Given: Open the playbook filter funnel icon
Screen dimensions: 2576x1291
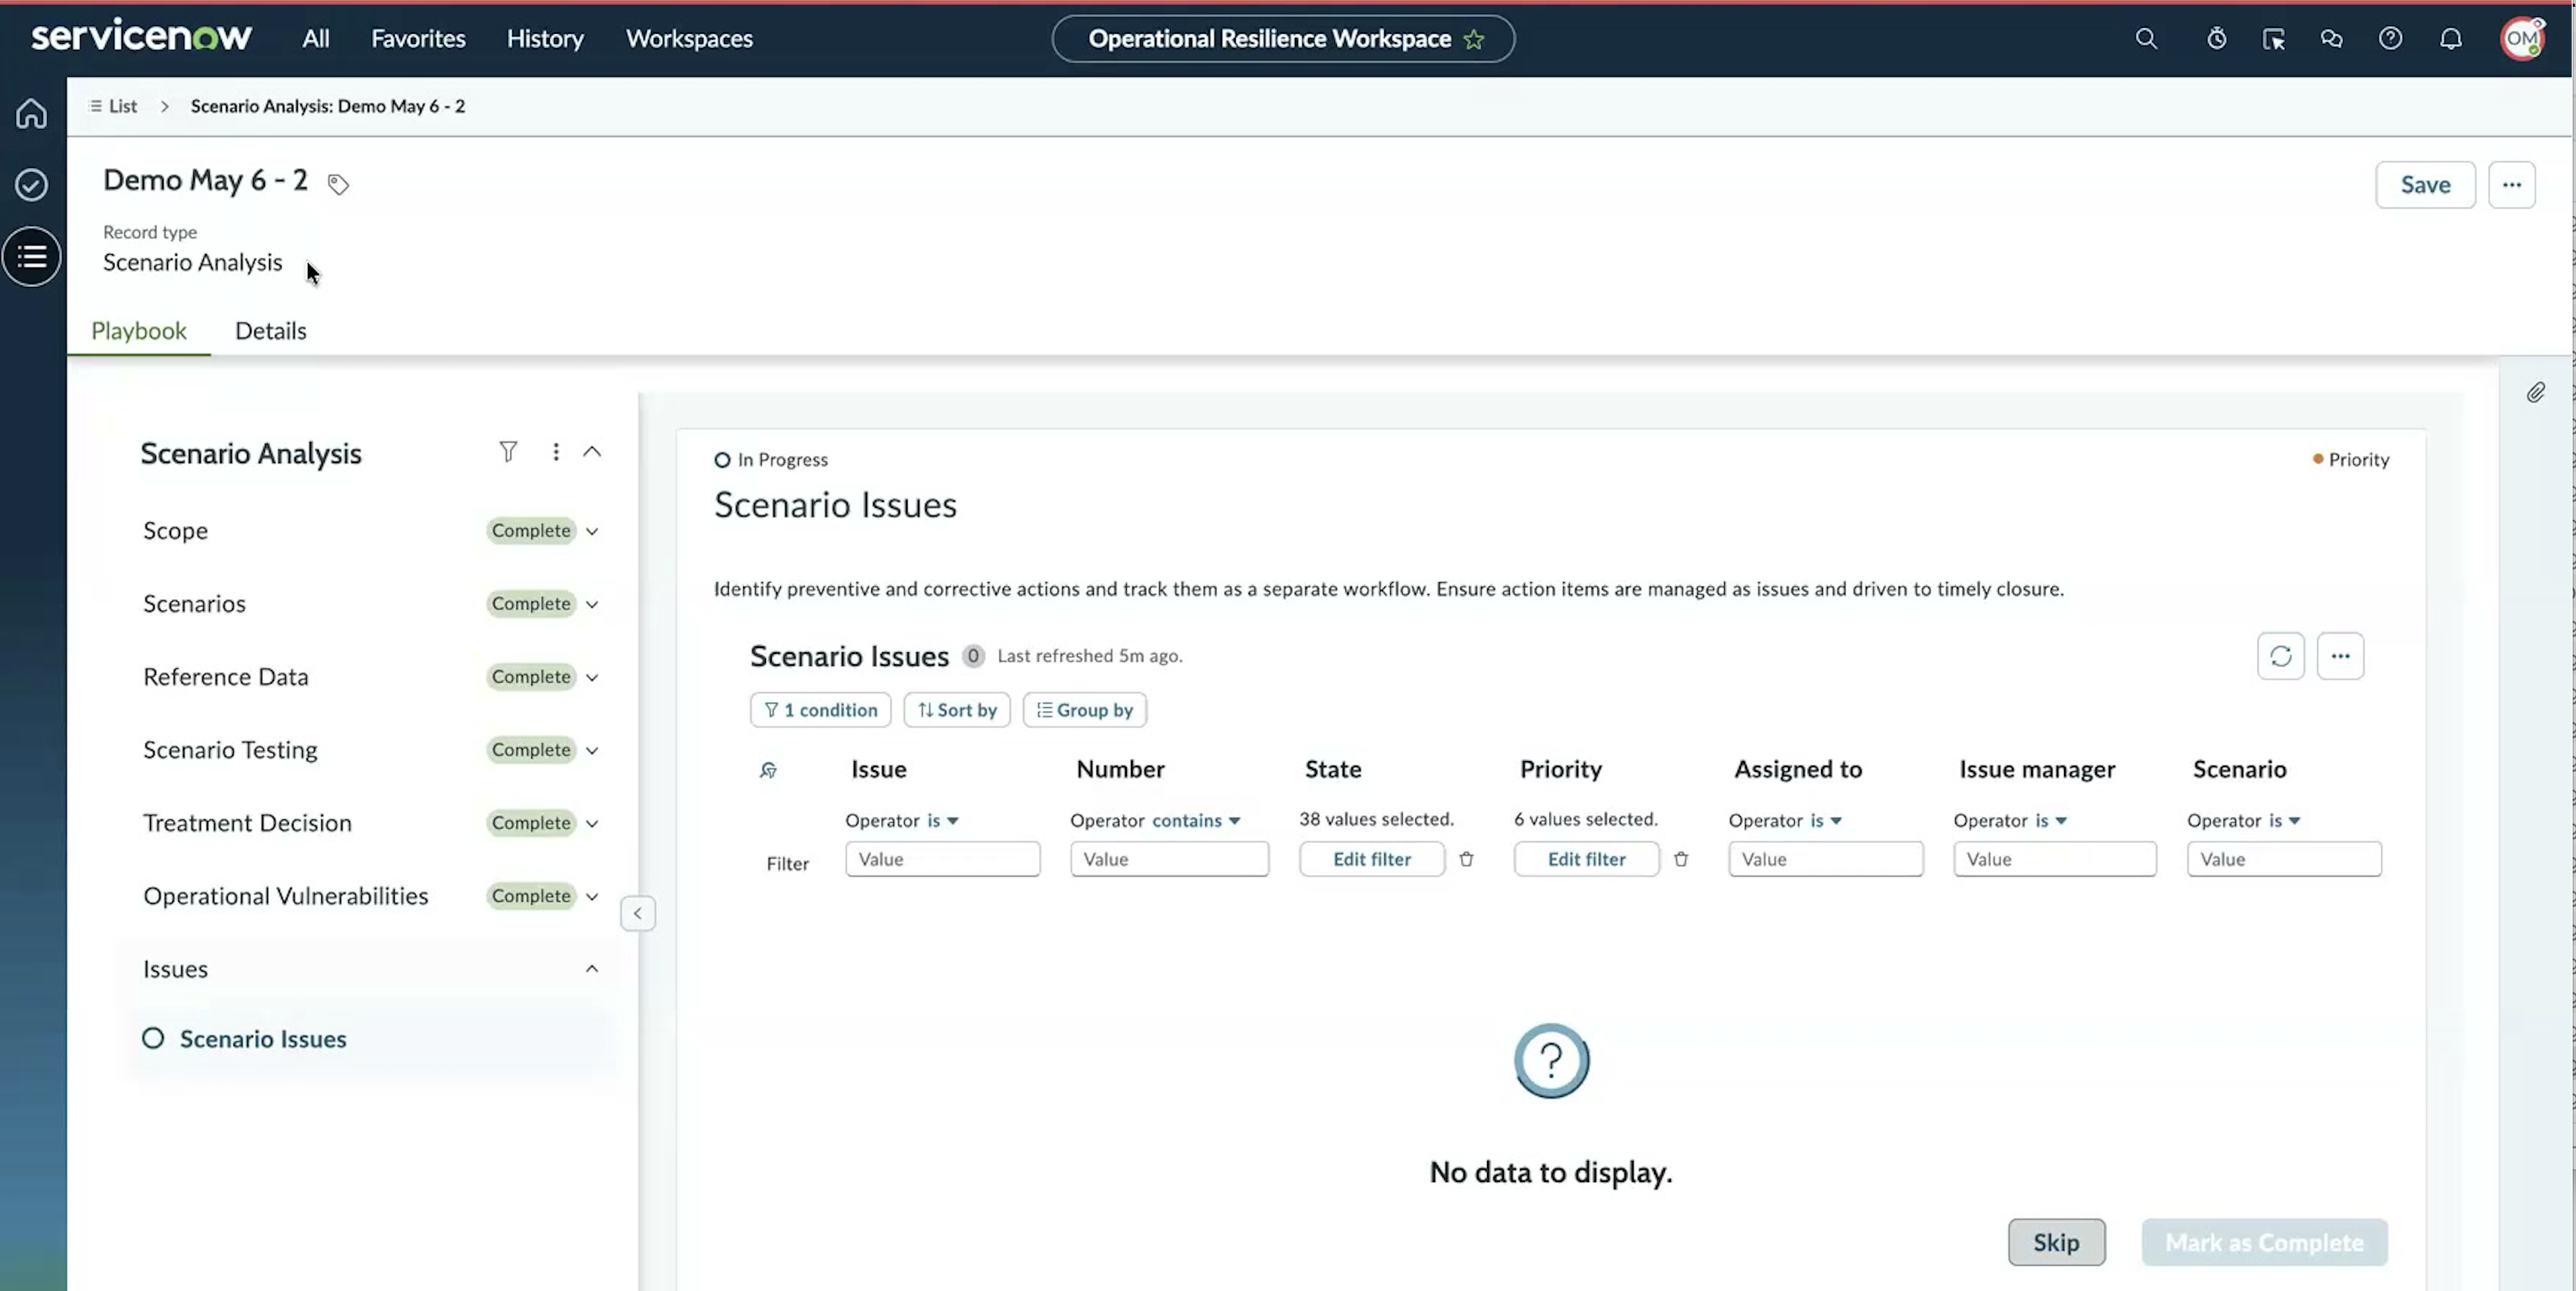Looking at the screenshot, I should coord(508,452).
